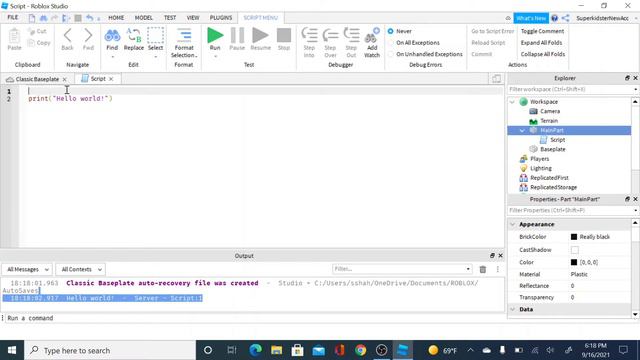Click Go to Script Error
Image resolution: width=640 pixels, height=360 pixels.
tap(493, 31)
